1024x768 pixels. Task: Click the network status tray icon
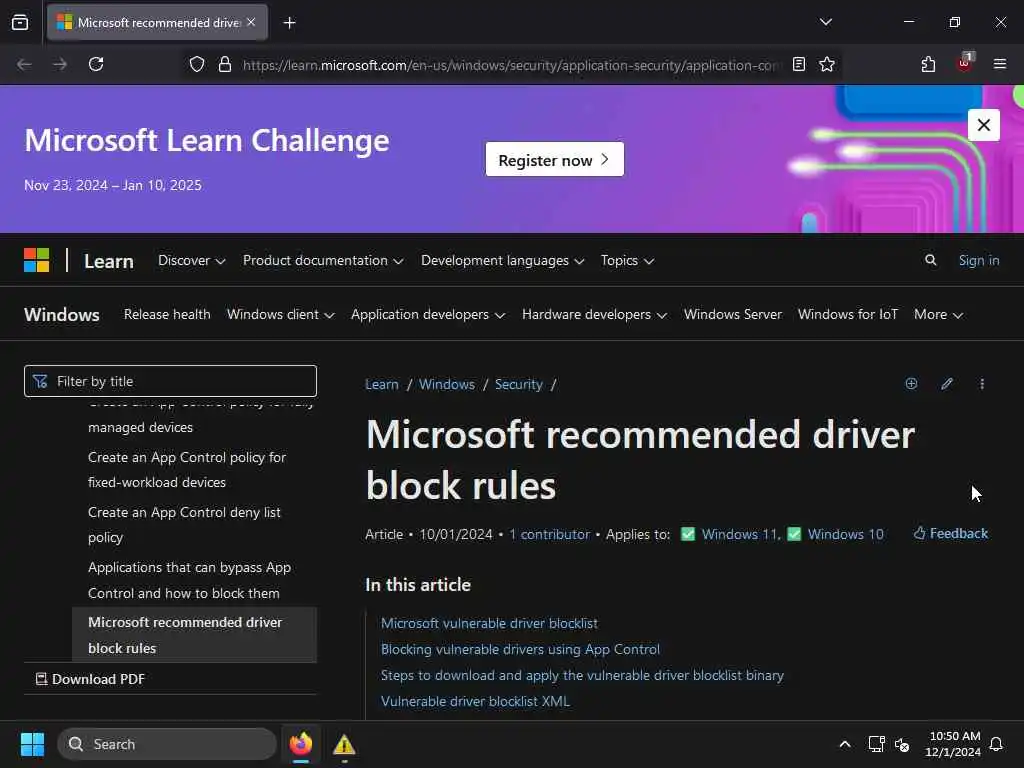(876, 744)
